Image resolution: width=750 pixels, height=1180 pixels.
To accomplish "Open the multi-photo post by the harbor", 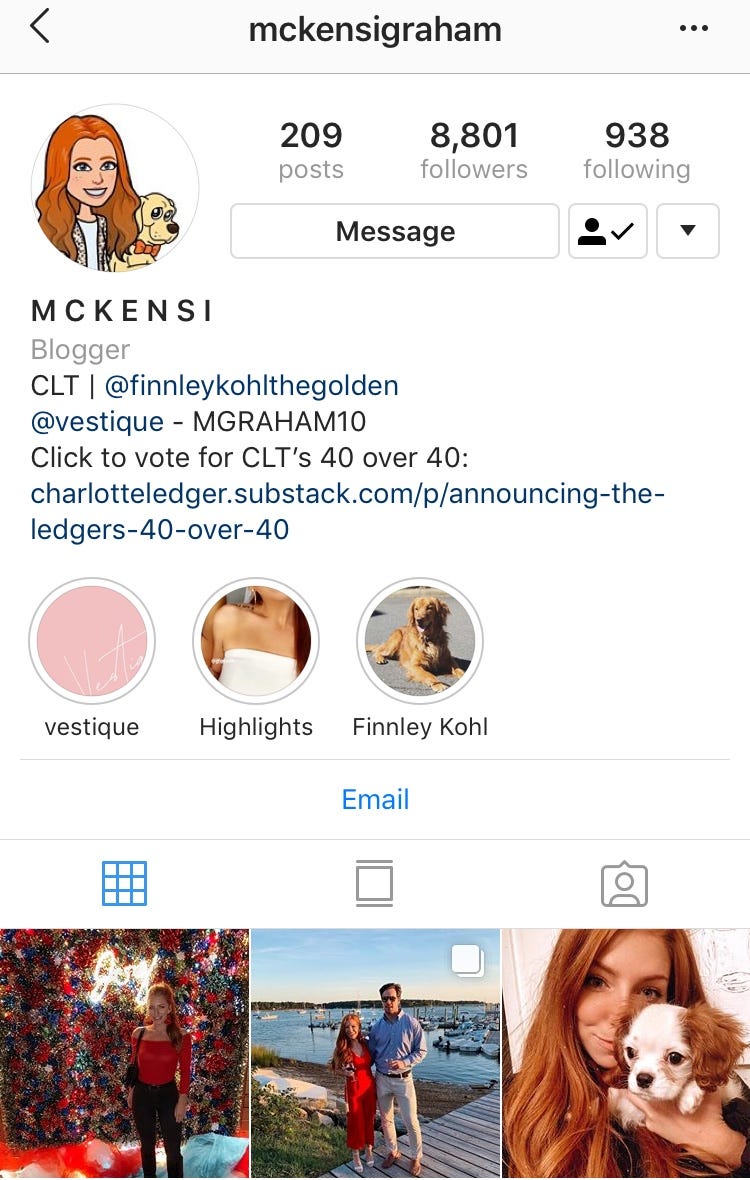I will tap(375, 1054).
